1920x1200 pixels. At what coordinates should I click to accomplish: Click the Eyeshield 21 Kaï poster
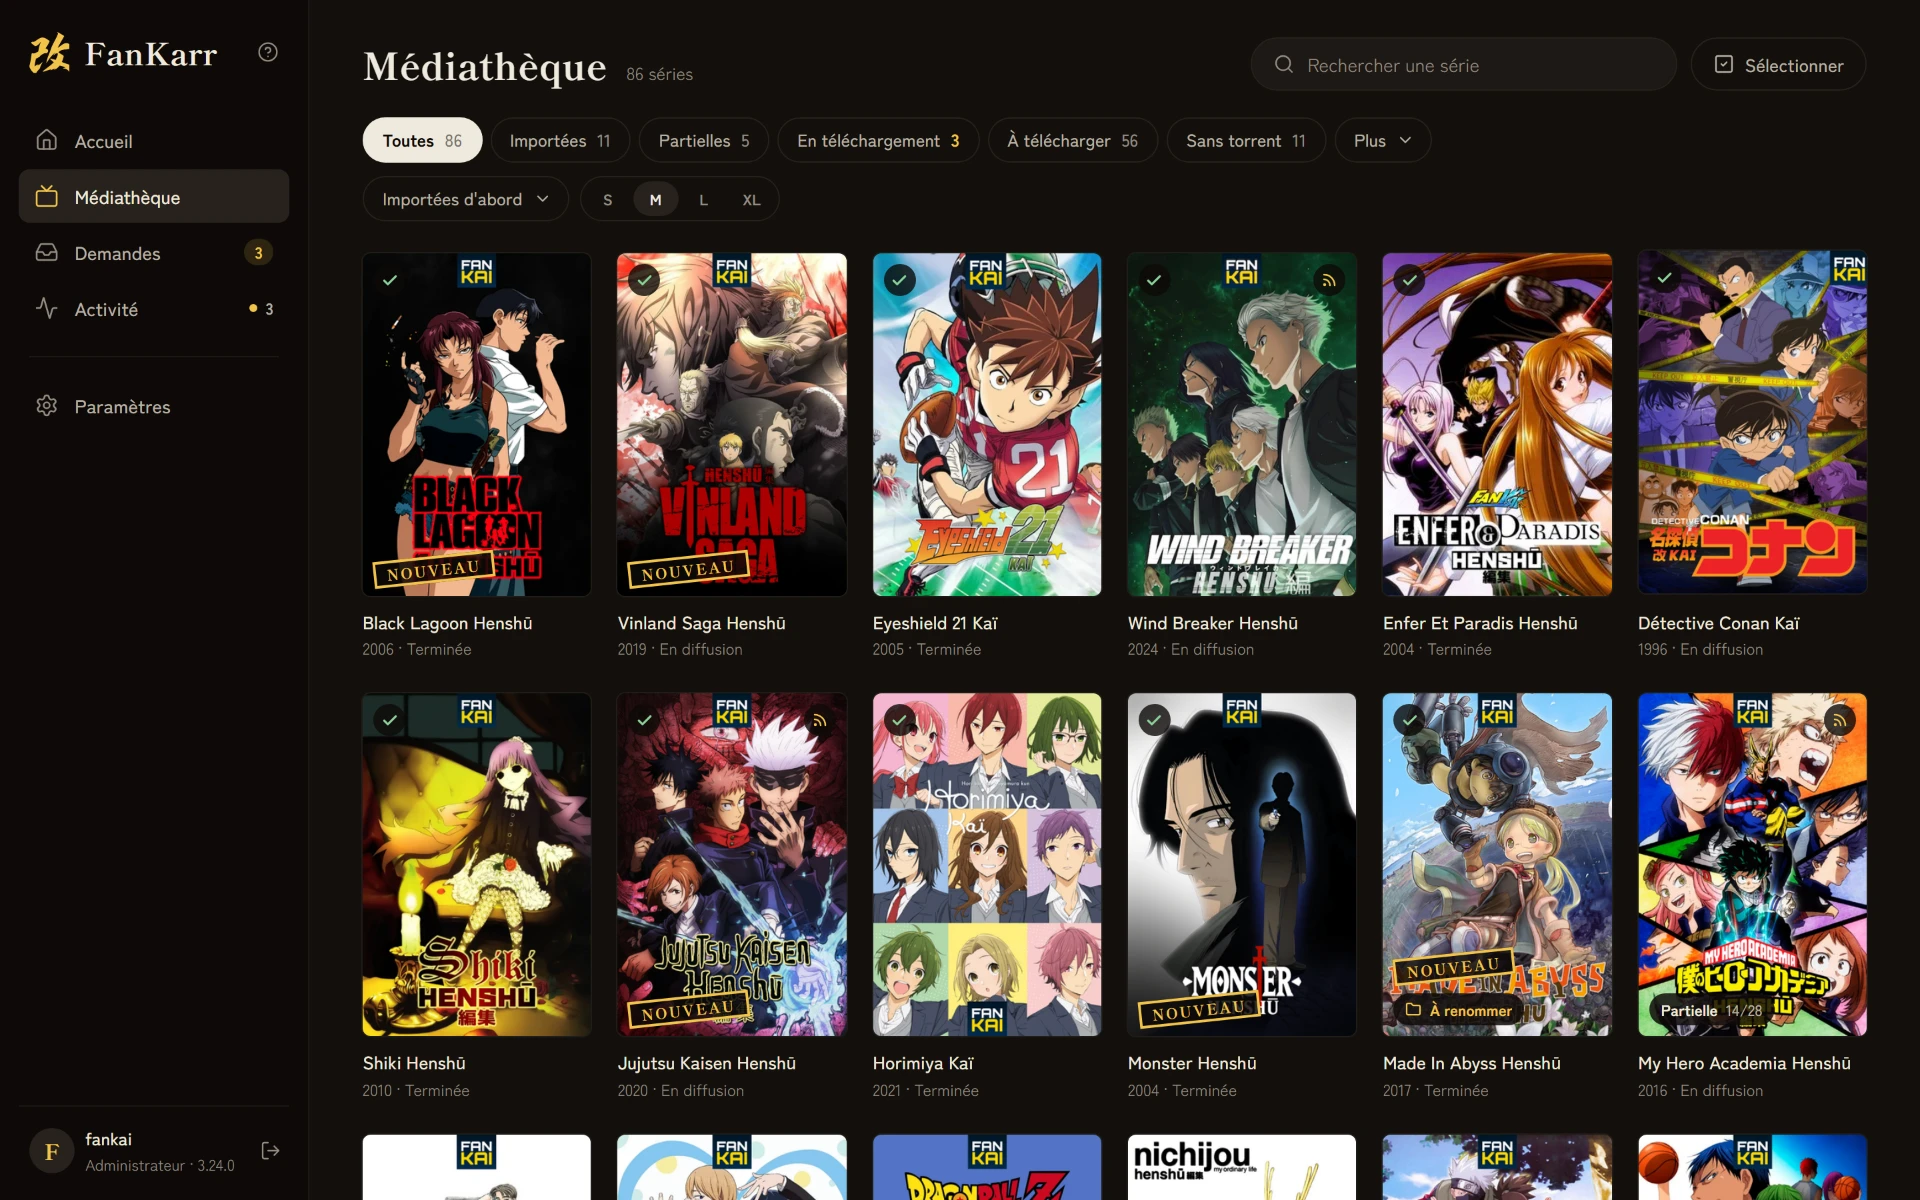click(987, 424)
